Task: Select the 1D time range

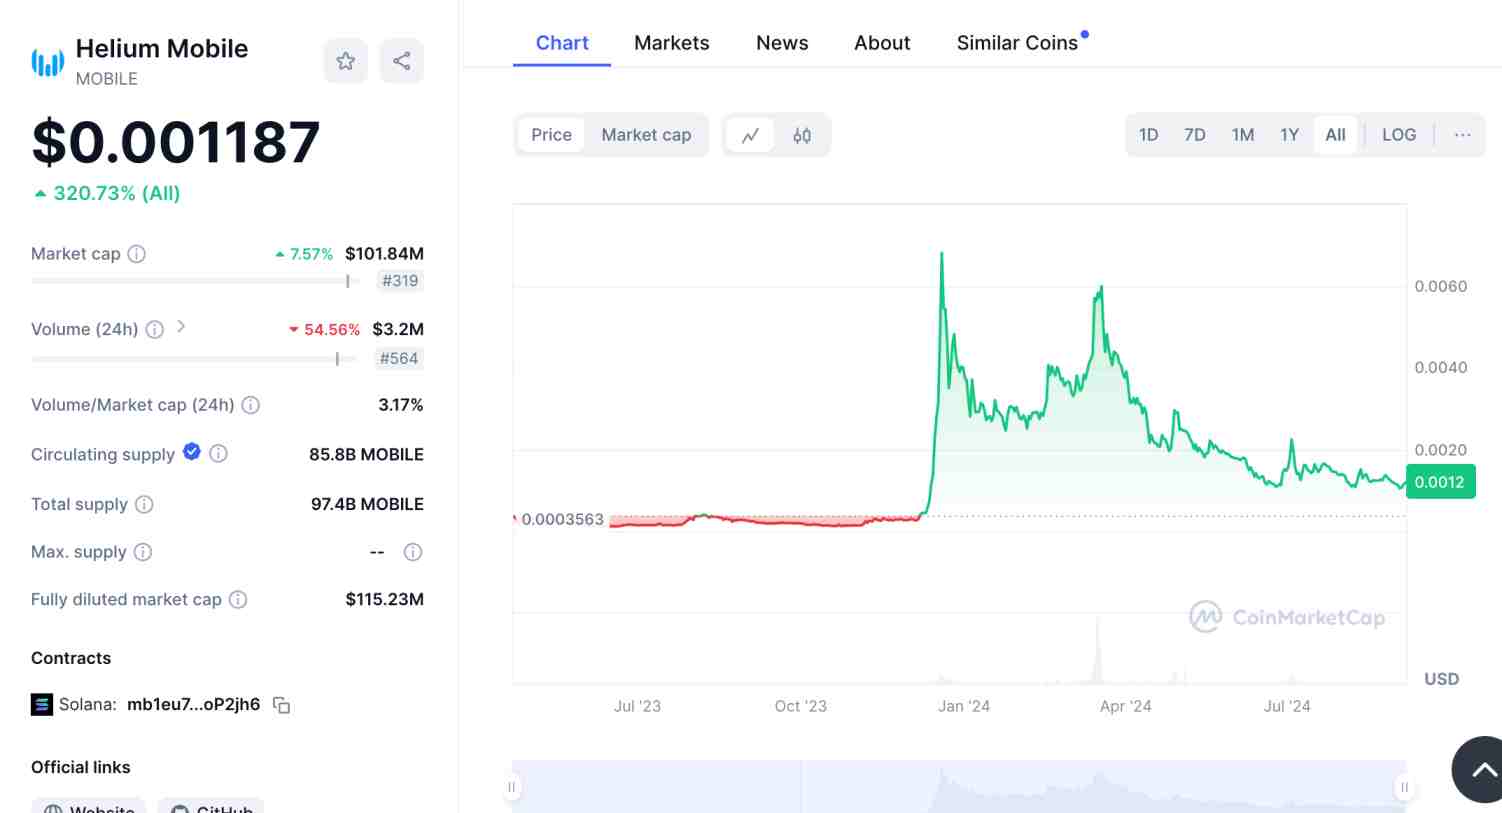Action: point(1148,135)
